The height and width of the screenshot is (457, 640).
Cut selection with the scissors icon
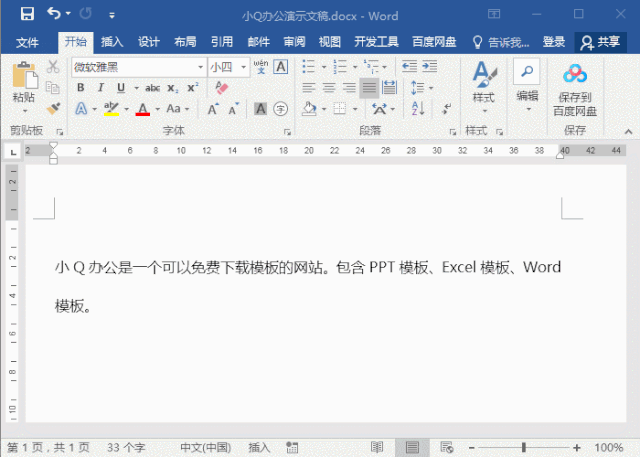point(53,67)
